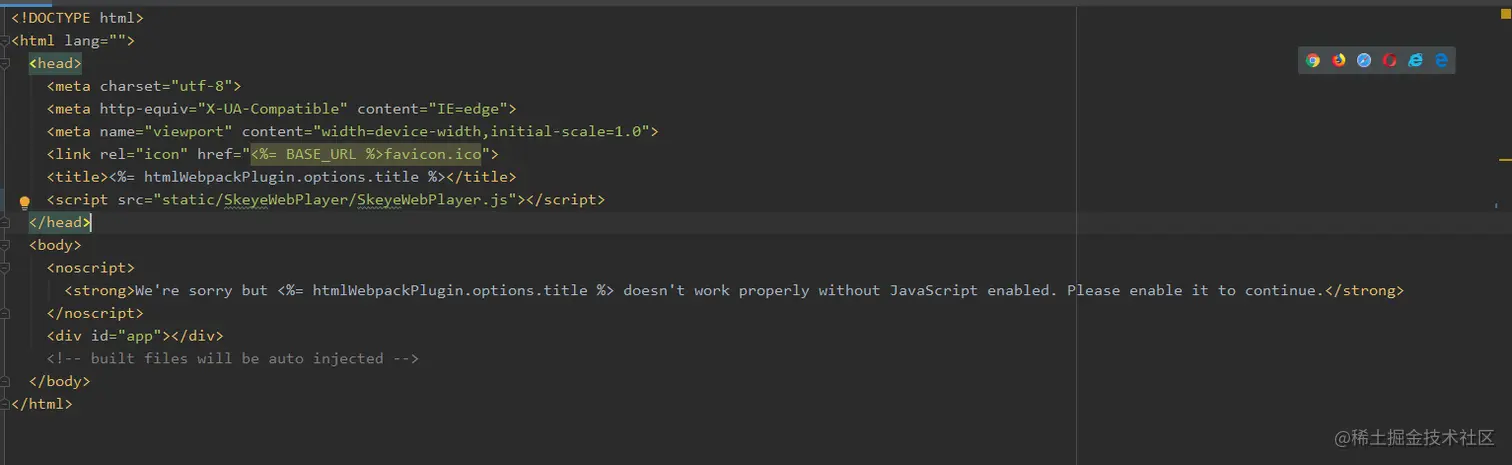Click the closing </html> tag
Image resolution: width=1512 pixels, height=465 pixels.
point(42,404)
